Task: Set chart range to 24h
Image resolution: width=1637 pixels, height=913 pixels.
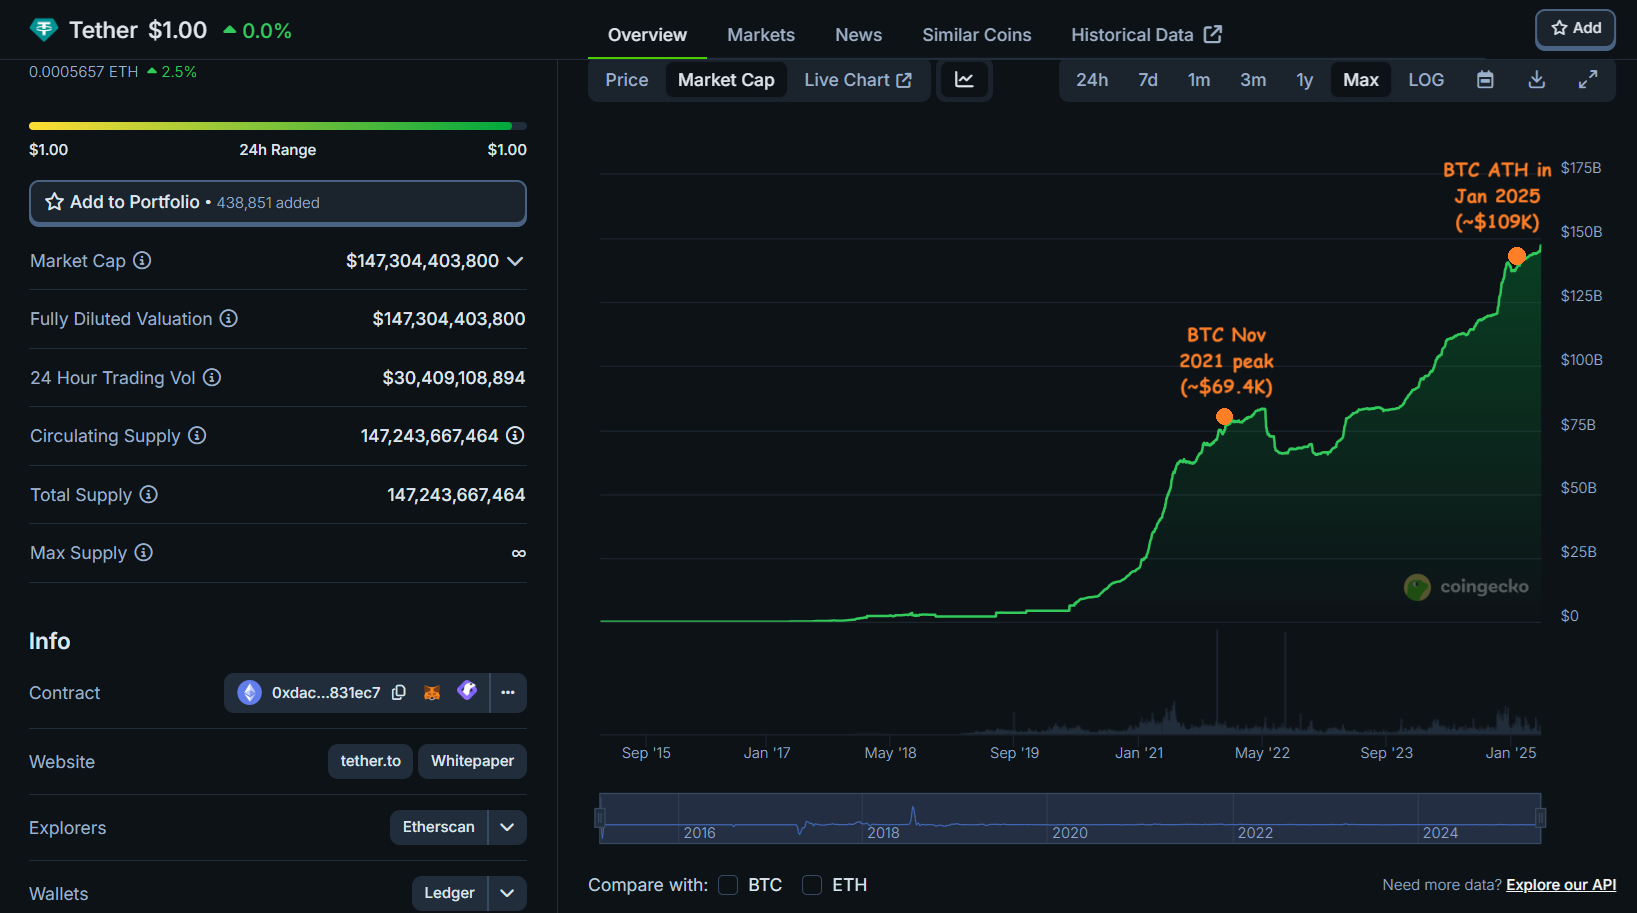Action: pyautogui.click(x=1092, y=80)
